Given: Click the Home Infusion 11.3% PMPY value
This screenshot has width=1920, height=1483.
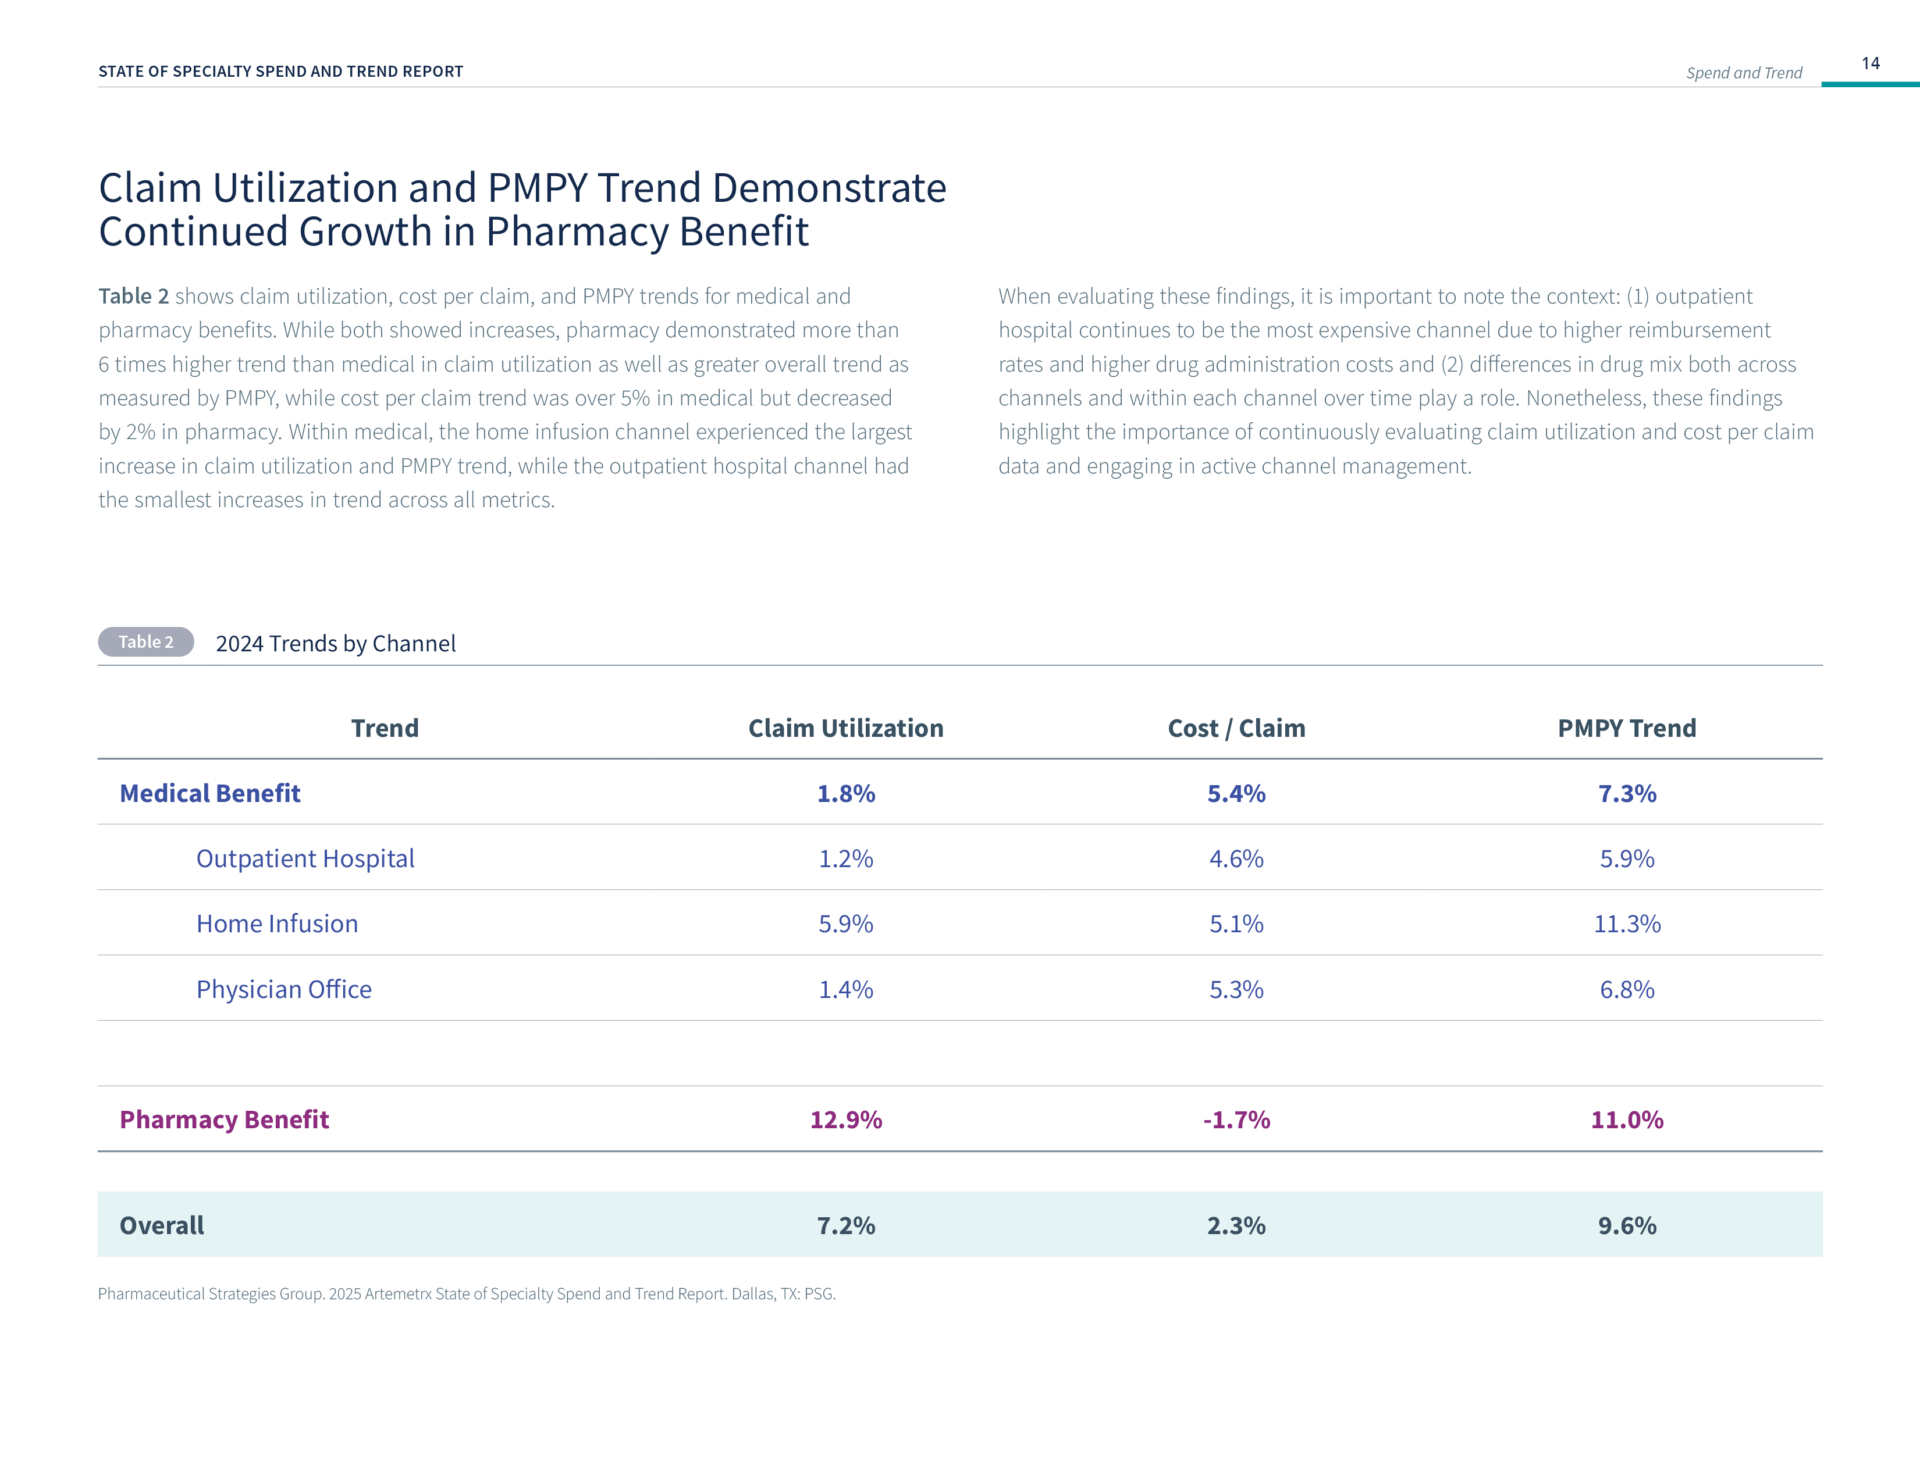Looking at the screenshot, I should pos(1627,924).
